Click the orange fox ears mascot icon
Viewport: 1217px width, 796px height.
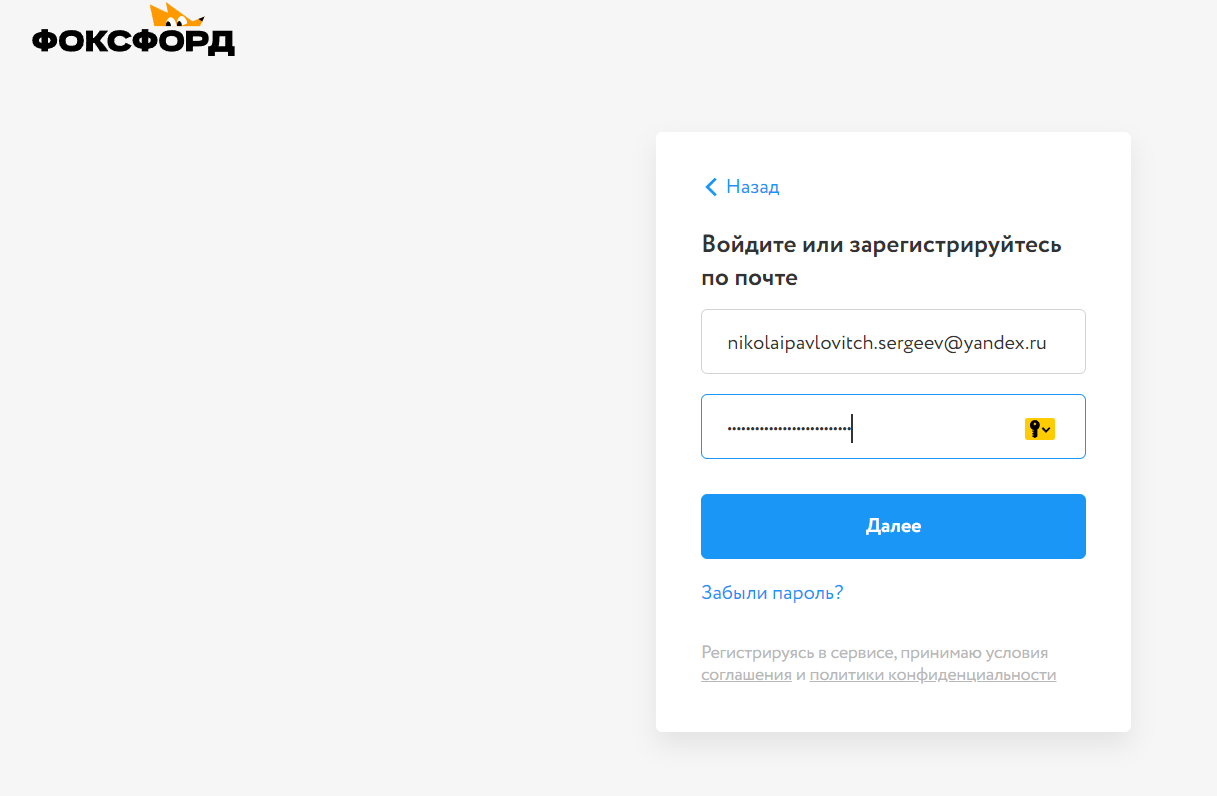click(176, 15)
